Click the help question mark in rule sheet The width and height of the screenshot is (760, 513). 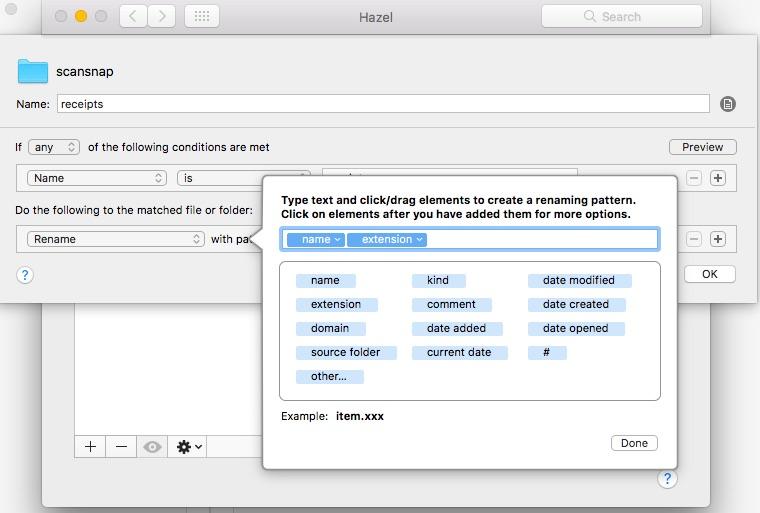point(25,275)
